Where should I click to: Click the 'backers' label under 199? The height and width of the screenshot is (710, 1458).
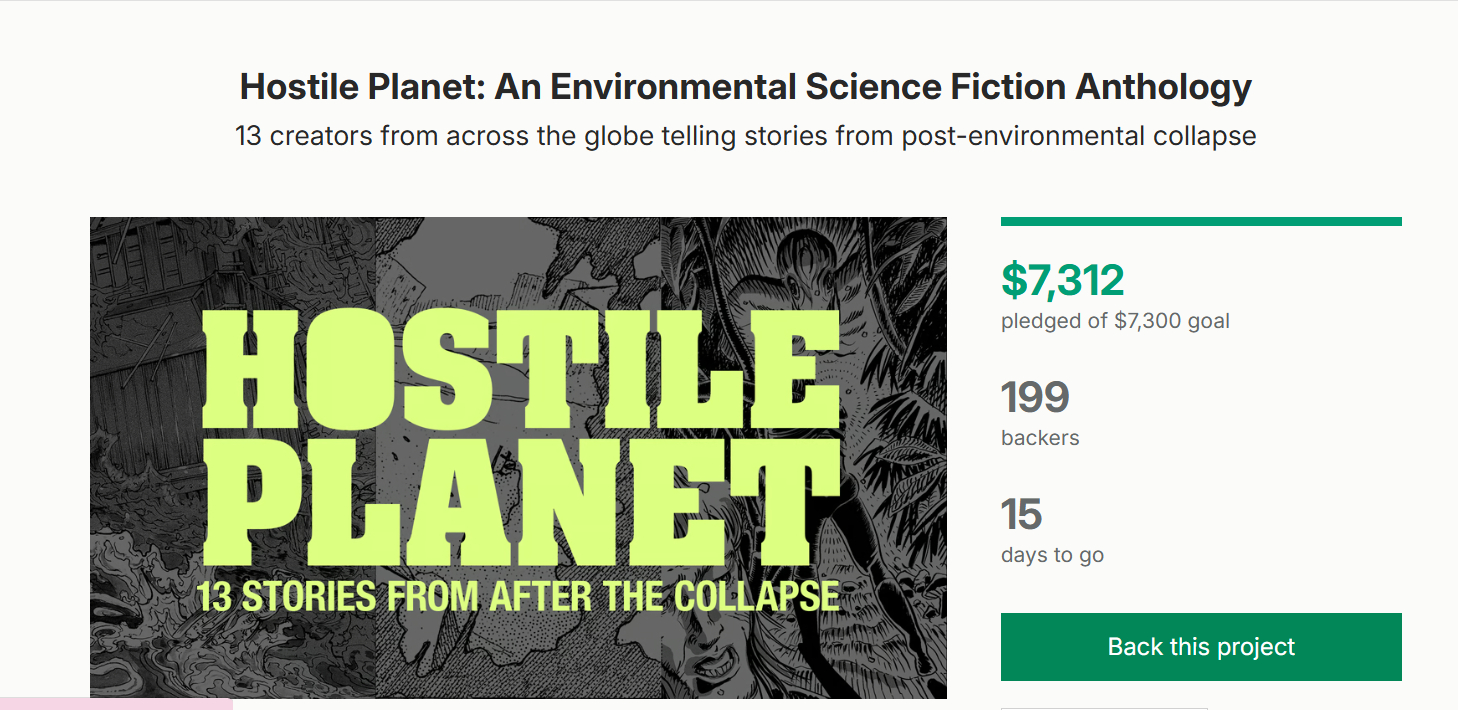click(1040, 438)
